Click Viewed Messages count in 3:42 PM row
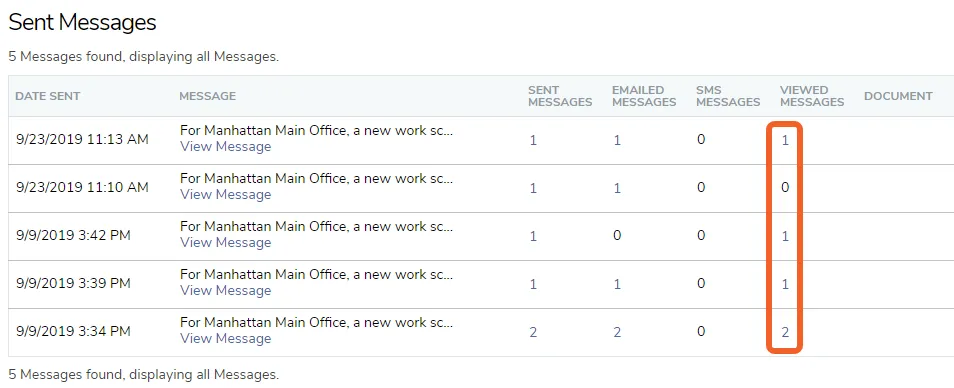954x388 pixels. pyautogui.click(x=785, y=236)
